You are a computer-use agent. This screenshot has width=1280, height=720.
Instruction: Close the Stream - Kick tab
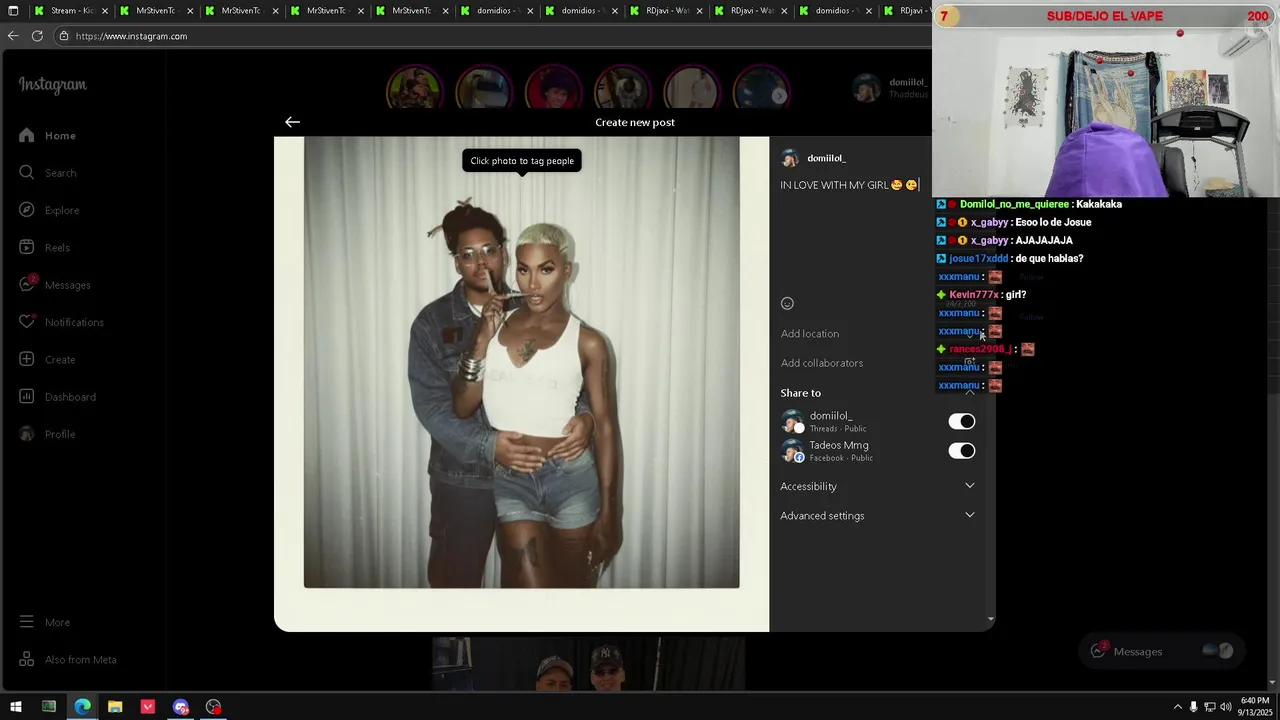coord(104,11)
